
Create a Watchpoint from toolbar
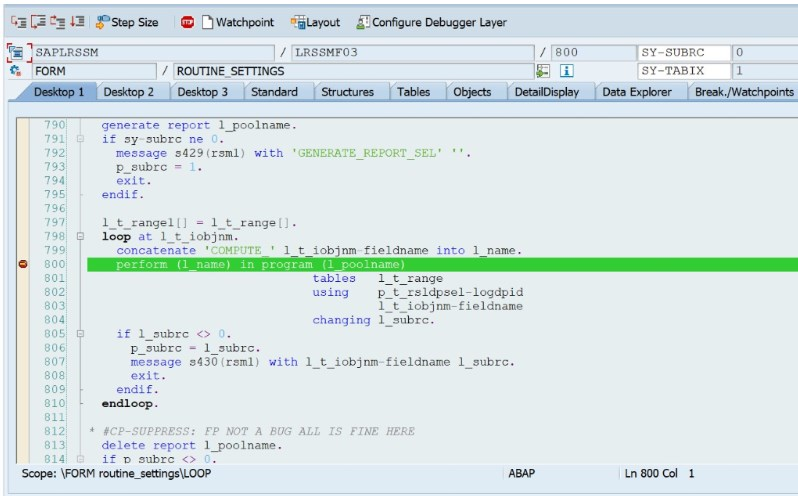pos(238,22)
